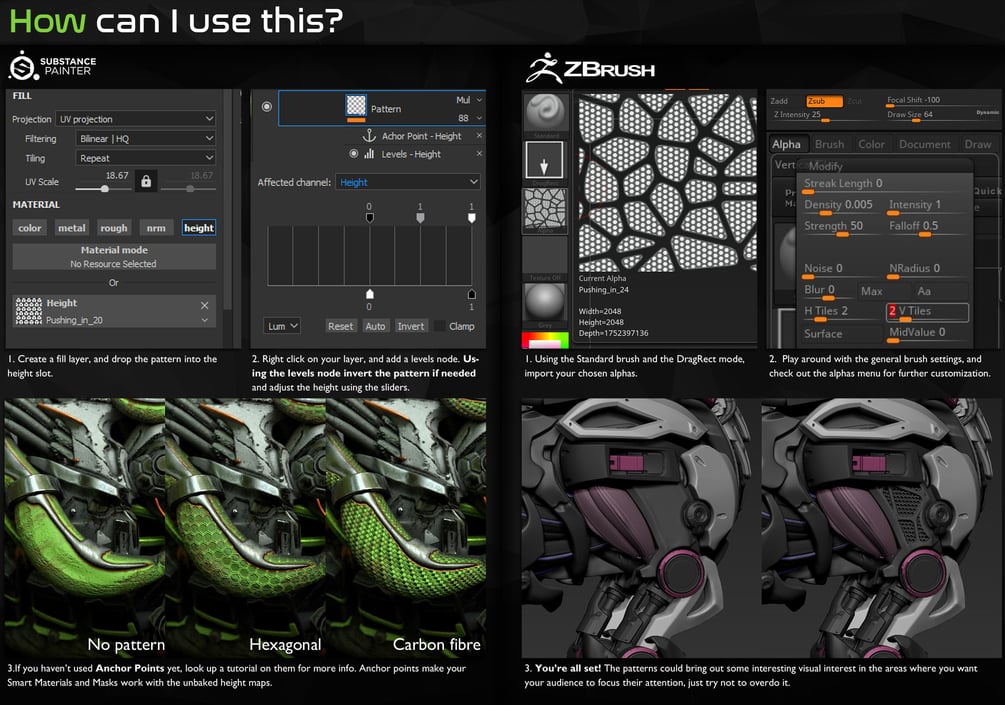The image size is (1005, 705).
Task: Remove the Achor Point - Height effect
Action: [x=479, y=136]
